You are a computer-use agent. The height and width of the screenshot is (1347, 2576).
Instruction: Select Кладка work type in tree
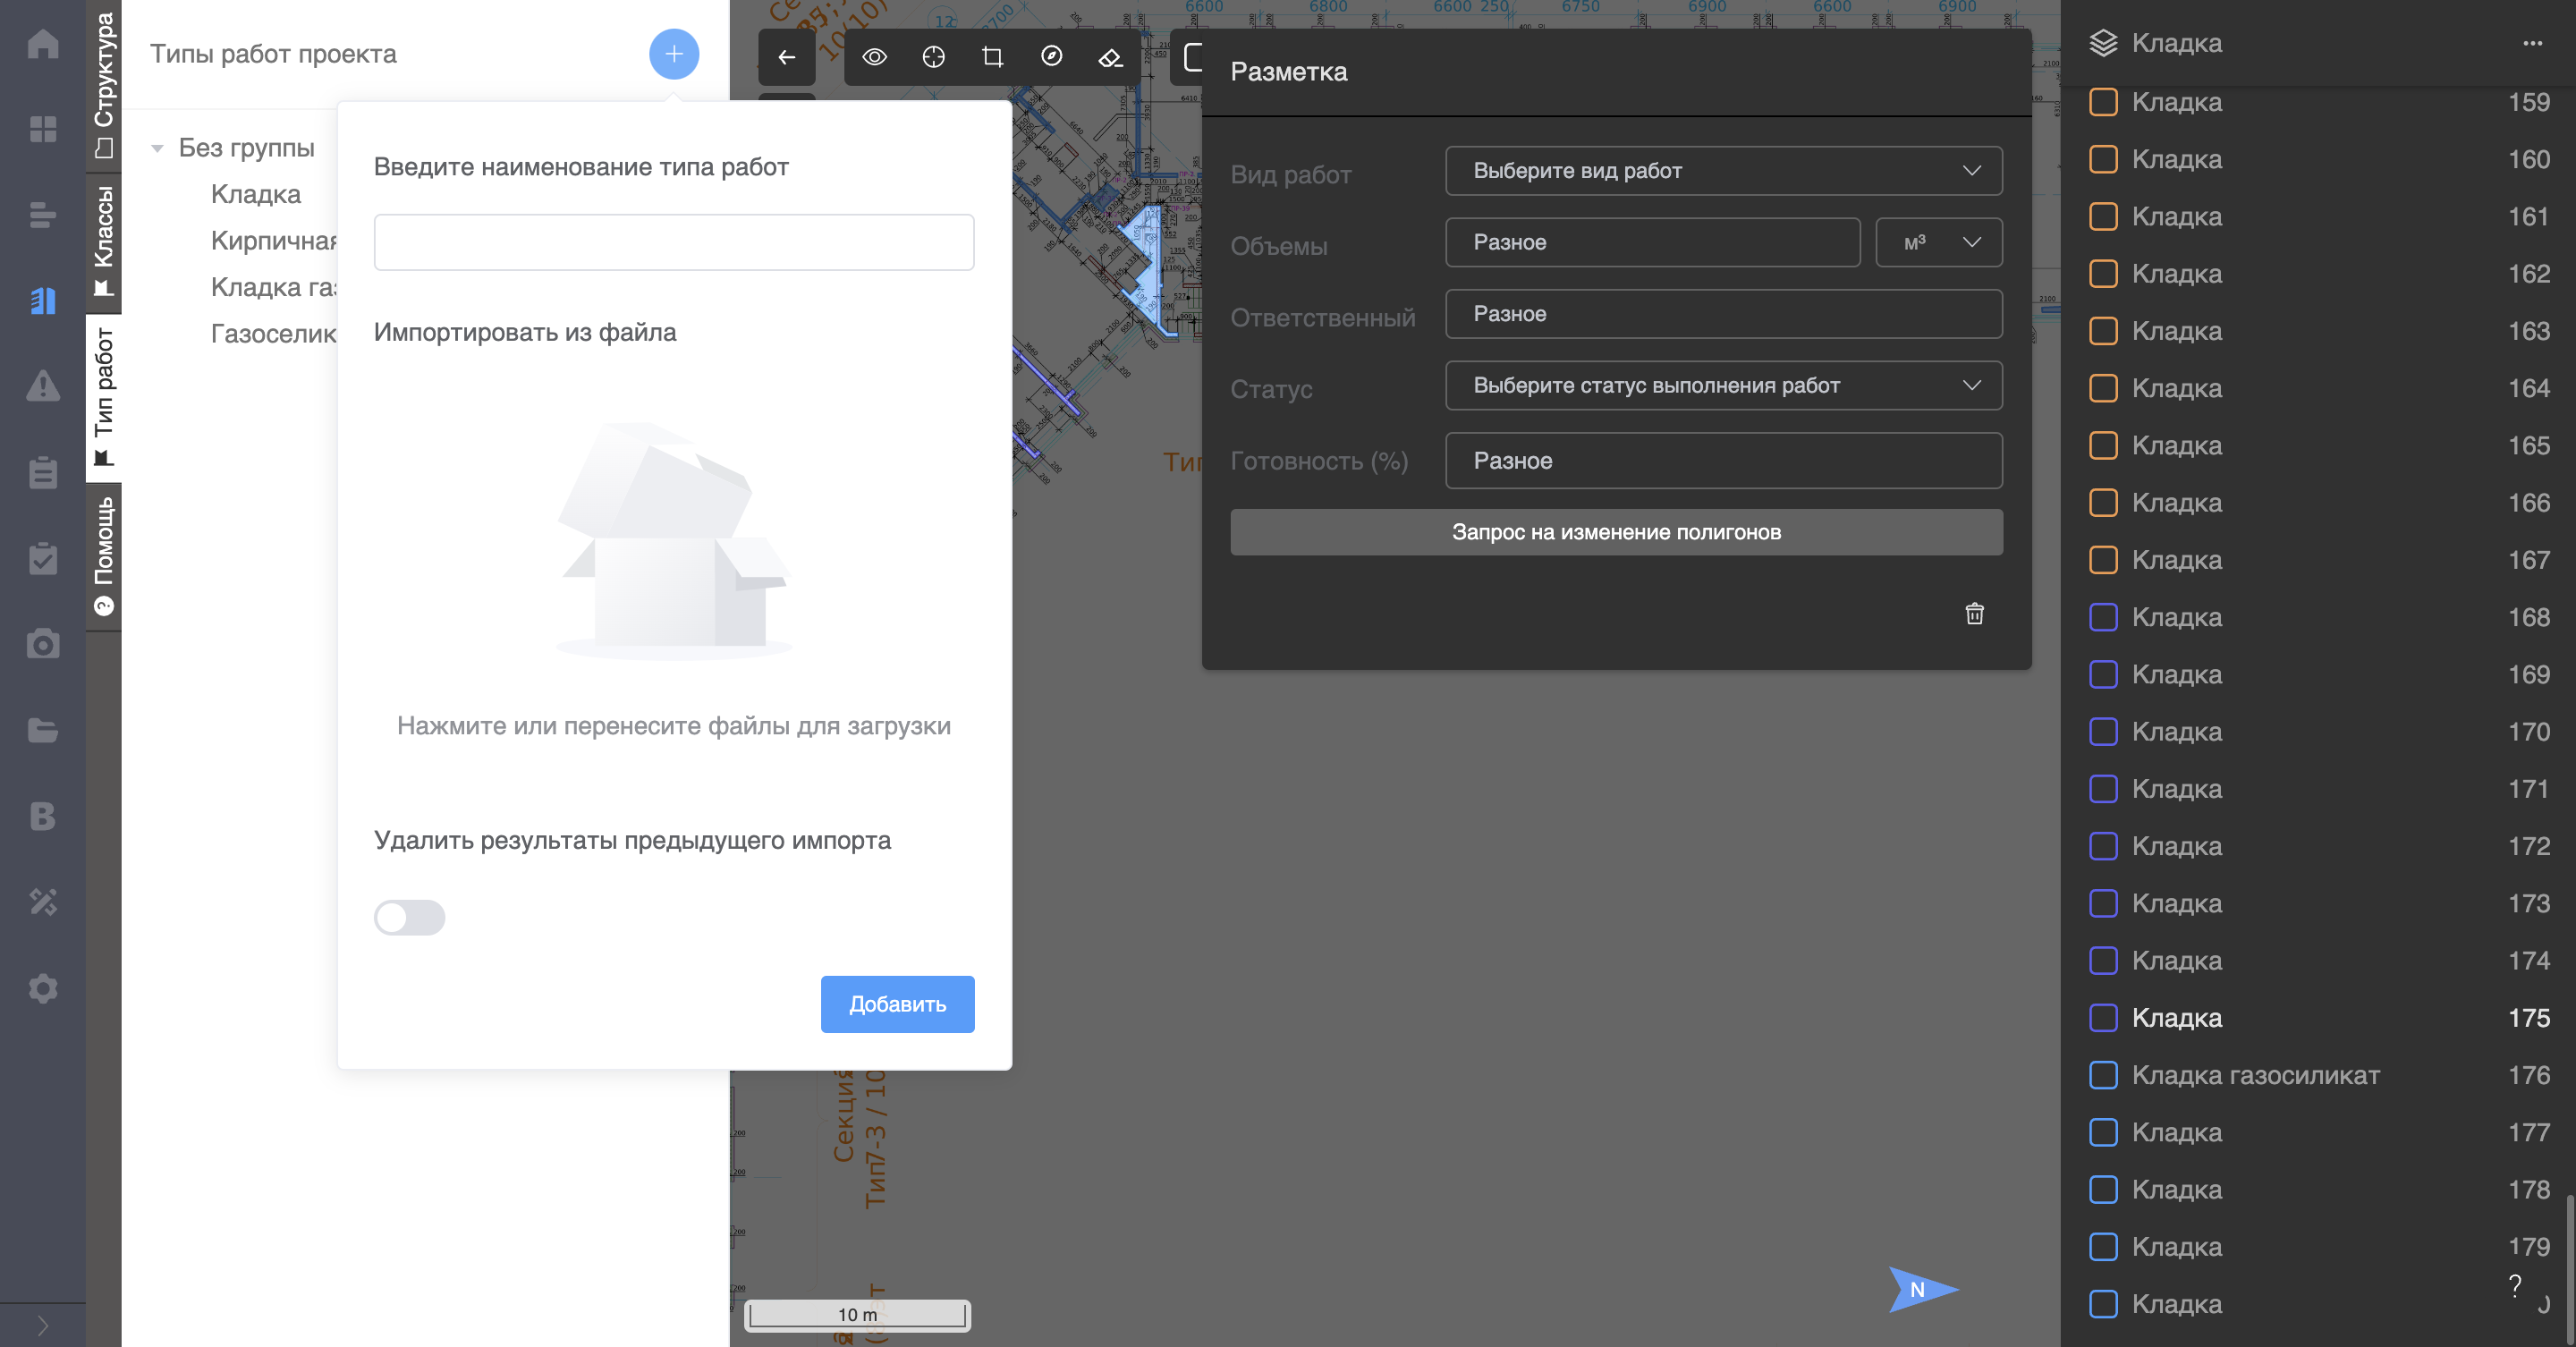pyautogui.click(x=256, y=194)
